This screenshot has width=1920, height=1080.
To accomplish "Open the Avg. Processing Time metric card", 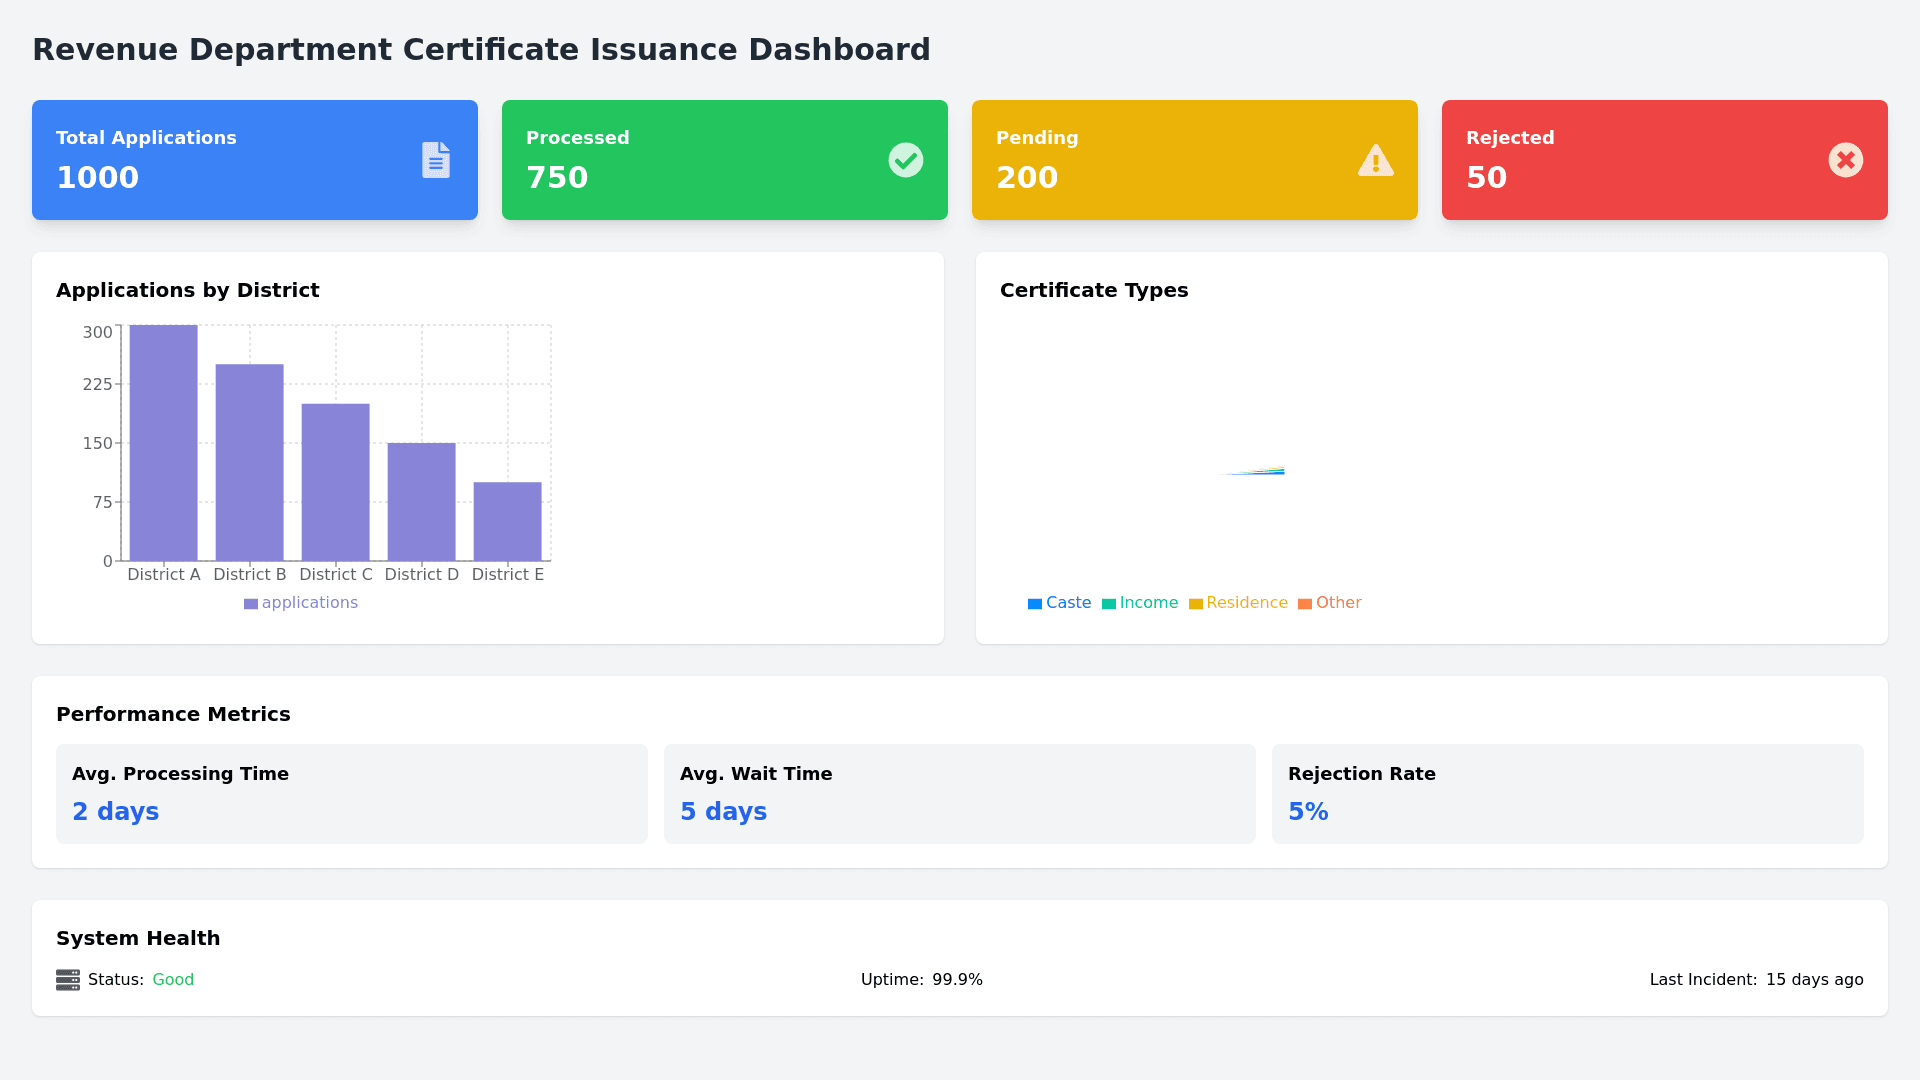I will [x=352, y=794].
